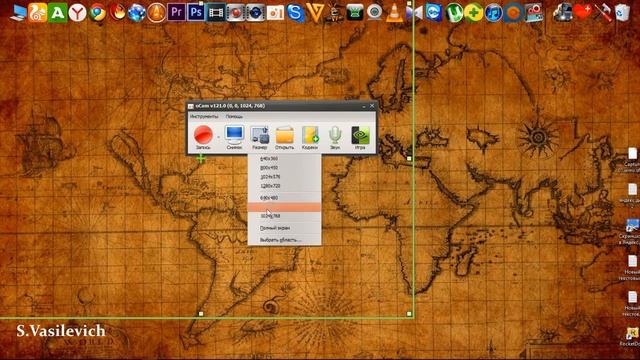The width and height of the screenshot is (640, 360).
Task: Open the pink boombox dock icon
Action: (x=535, y=13)
